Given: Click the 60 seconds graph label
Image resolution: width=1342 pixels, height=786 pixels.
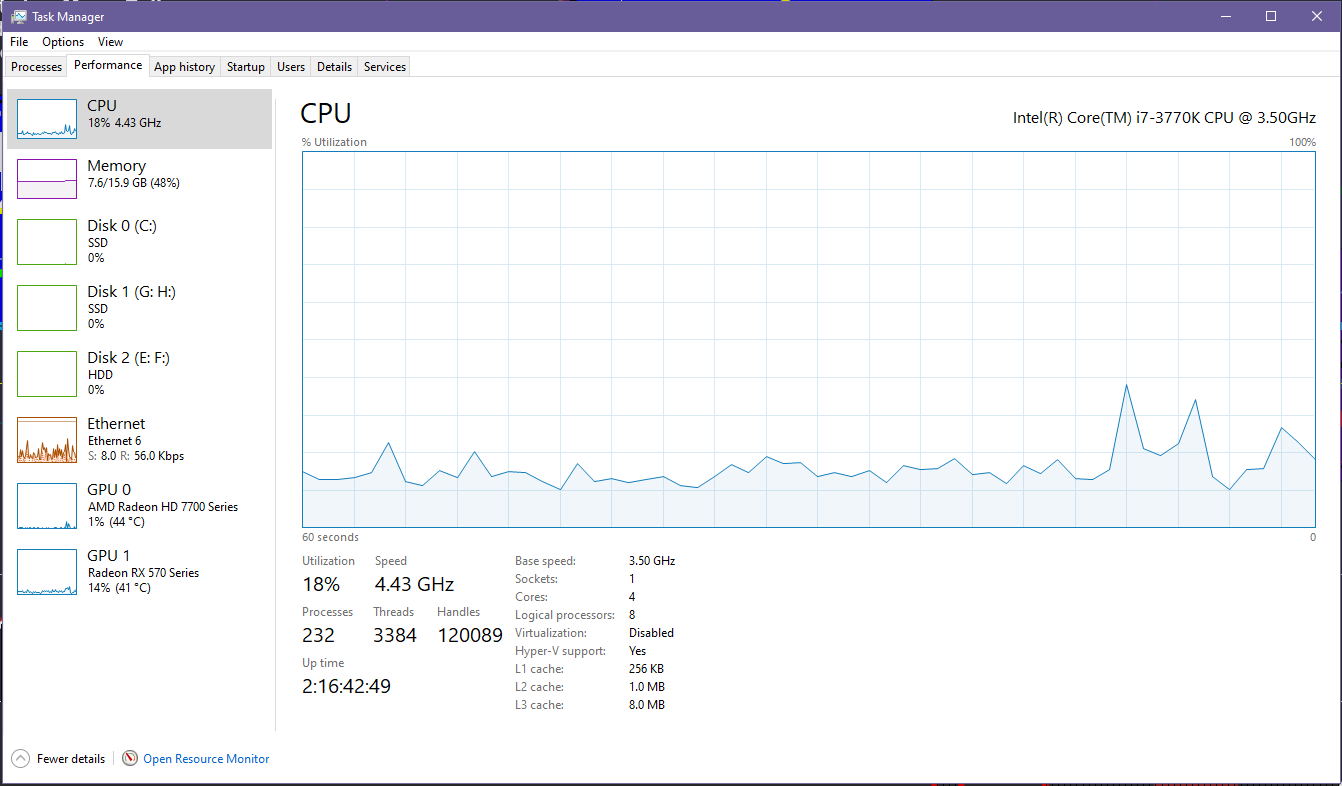Looking at the screenshot, I should (x=330, y=538).
